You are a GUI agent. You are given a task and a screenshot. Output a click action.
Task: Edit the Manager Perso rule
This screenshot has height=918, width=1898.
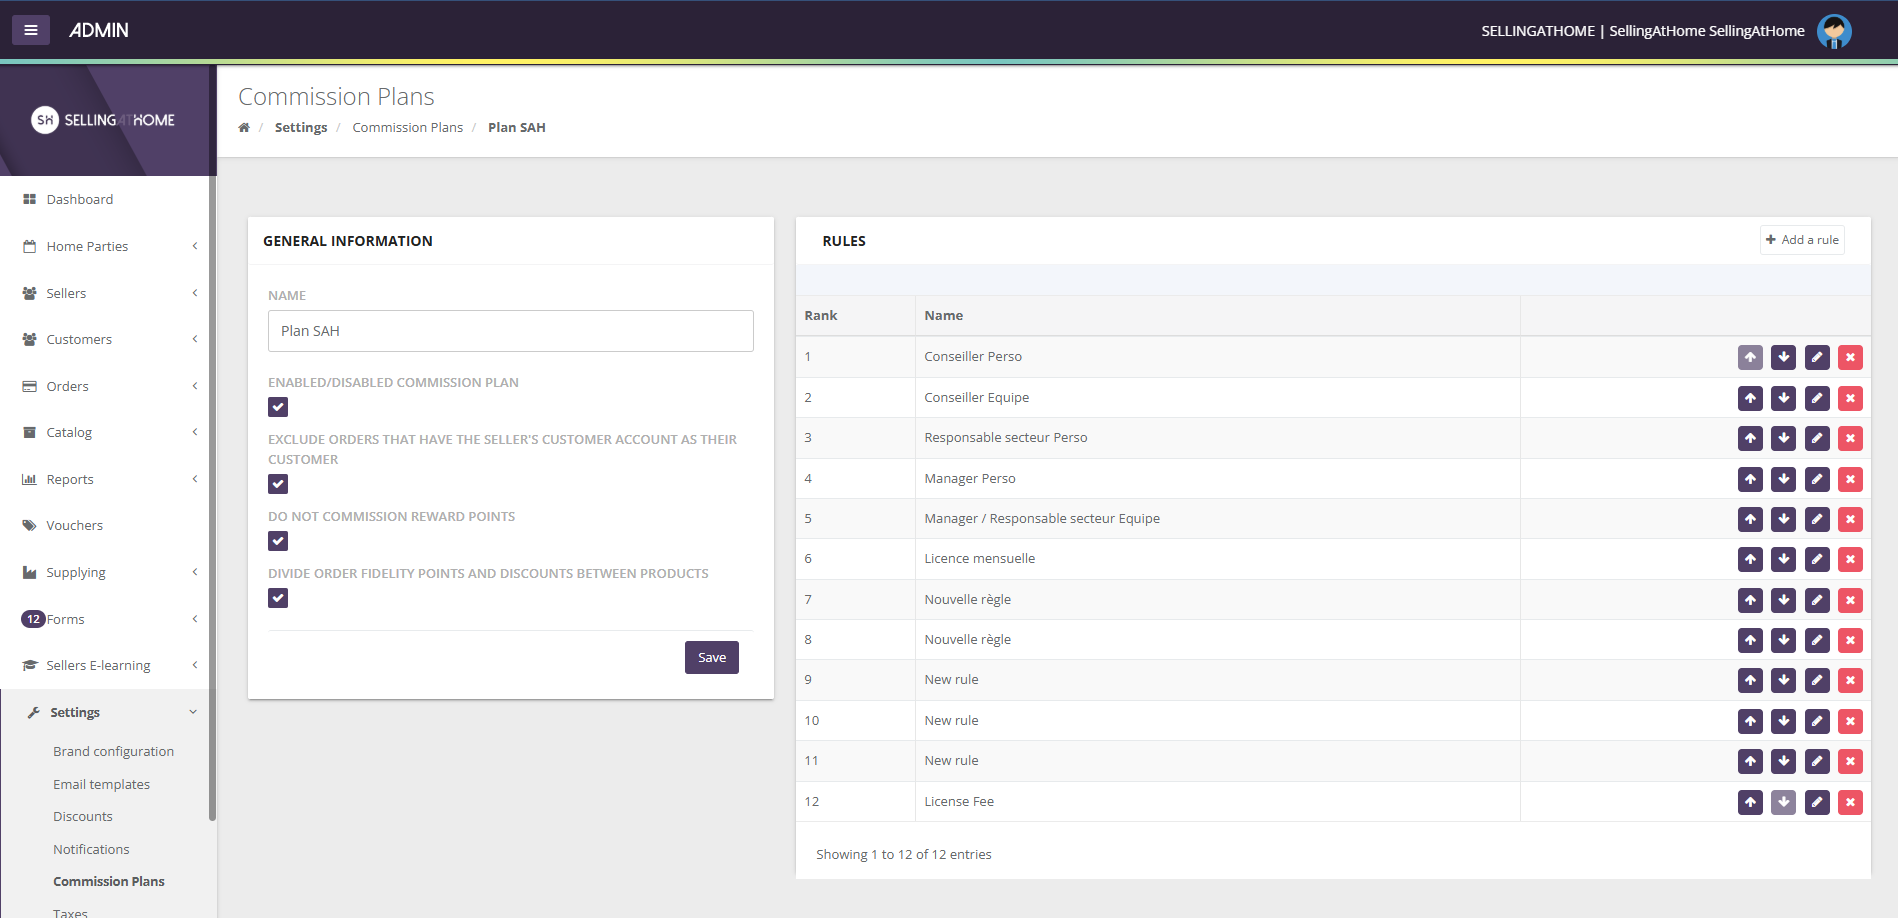(1817, 479)
